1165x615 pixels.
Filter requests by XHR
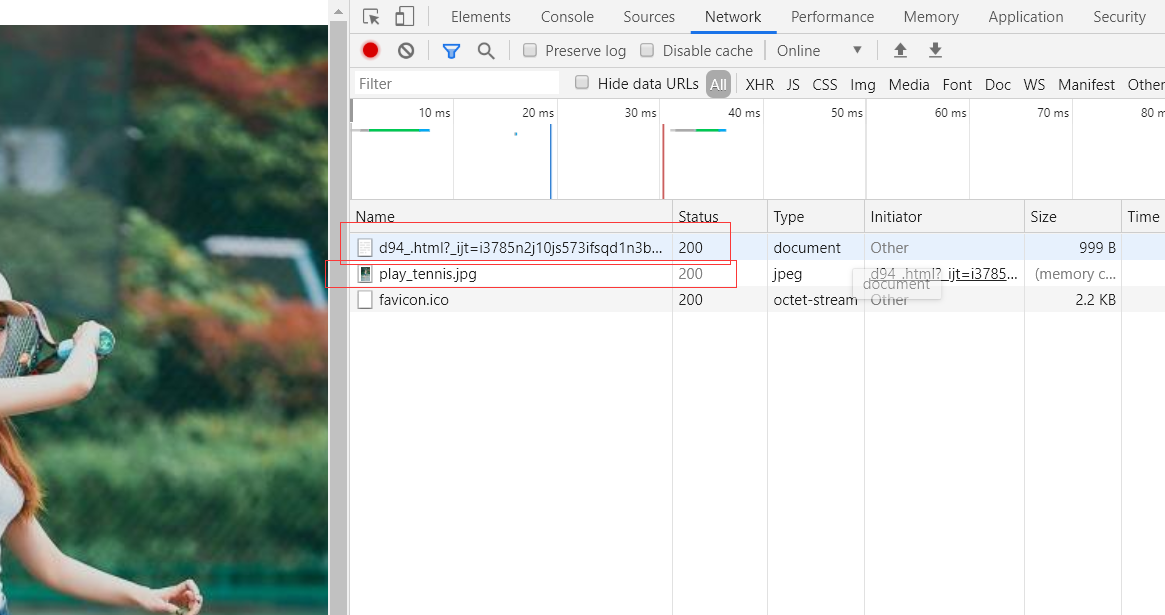pos(759,85)
